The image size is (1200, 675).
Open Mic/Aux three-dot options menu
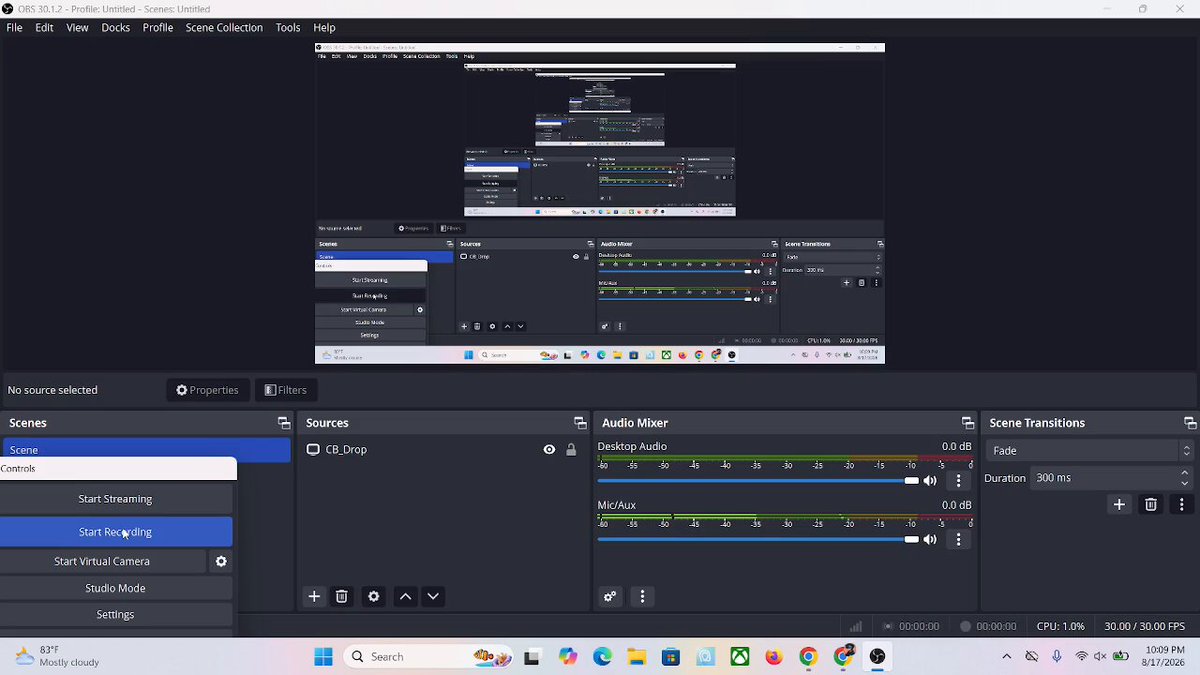click(x=958, y=539)
